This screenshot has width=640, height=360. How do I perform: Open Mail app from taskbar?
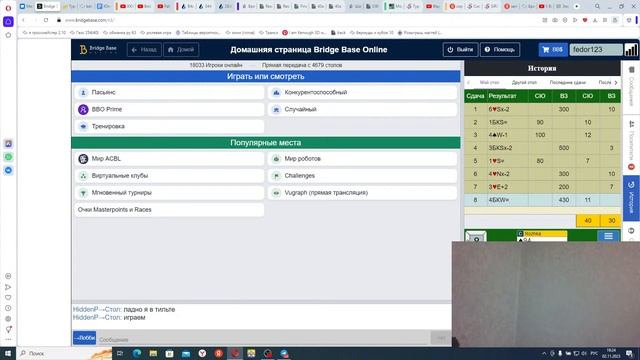click(186, 353)
